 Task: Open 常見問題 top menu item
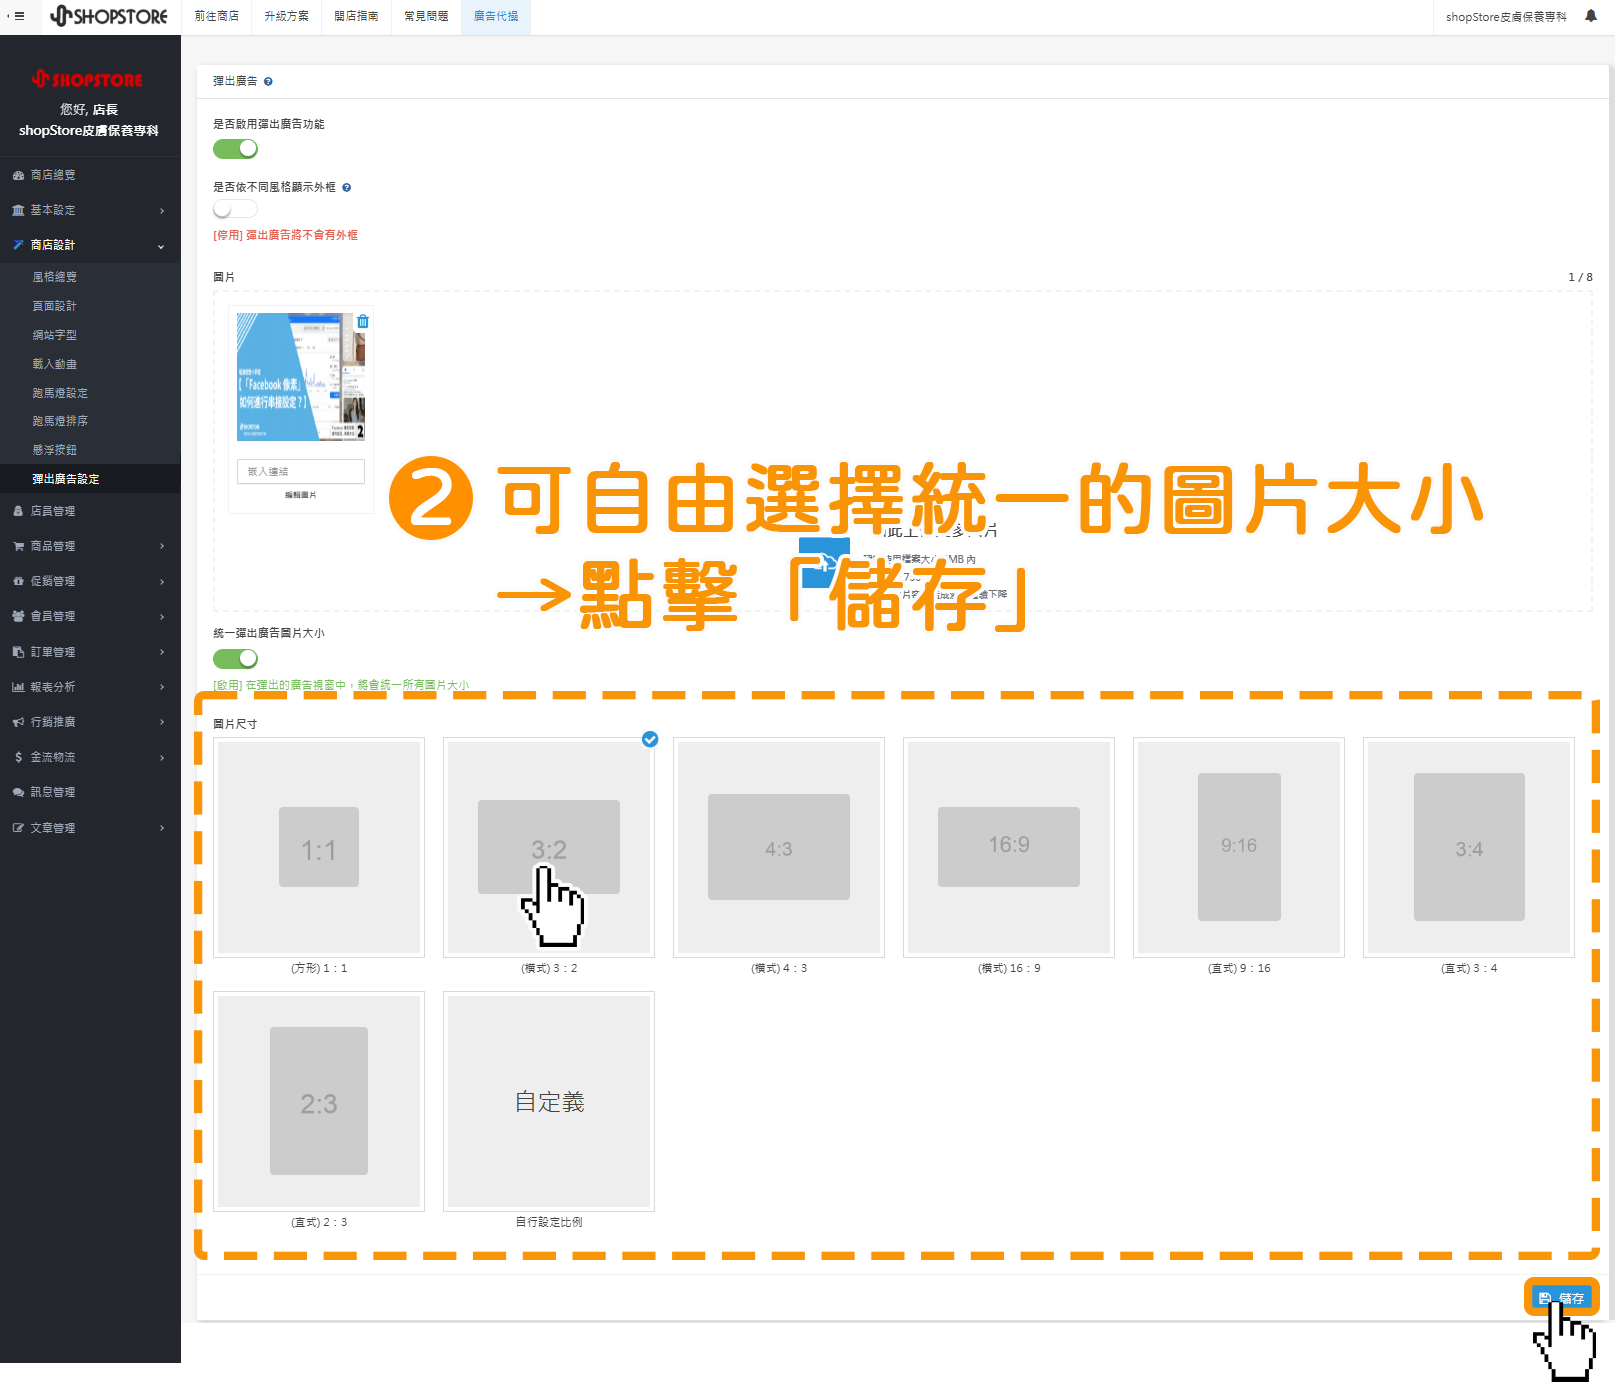click(426, 16)
